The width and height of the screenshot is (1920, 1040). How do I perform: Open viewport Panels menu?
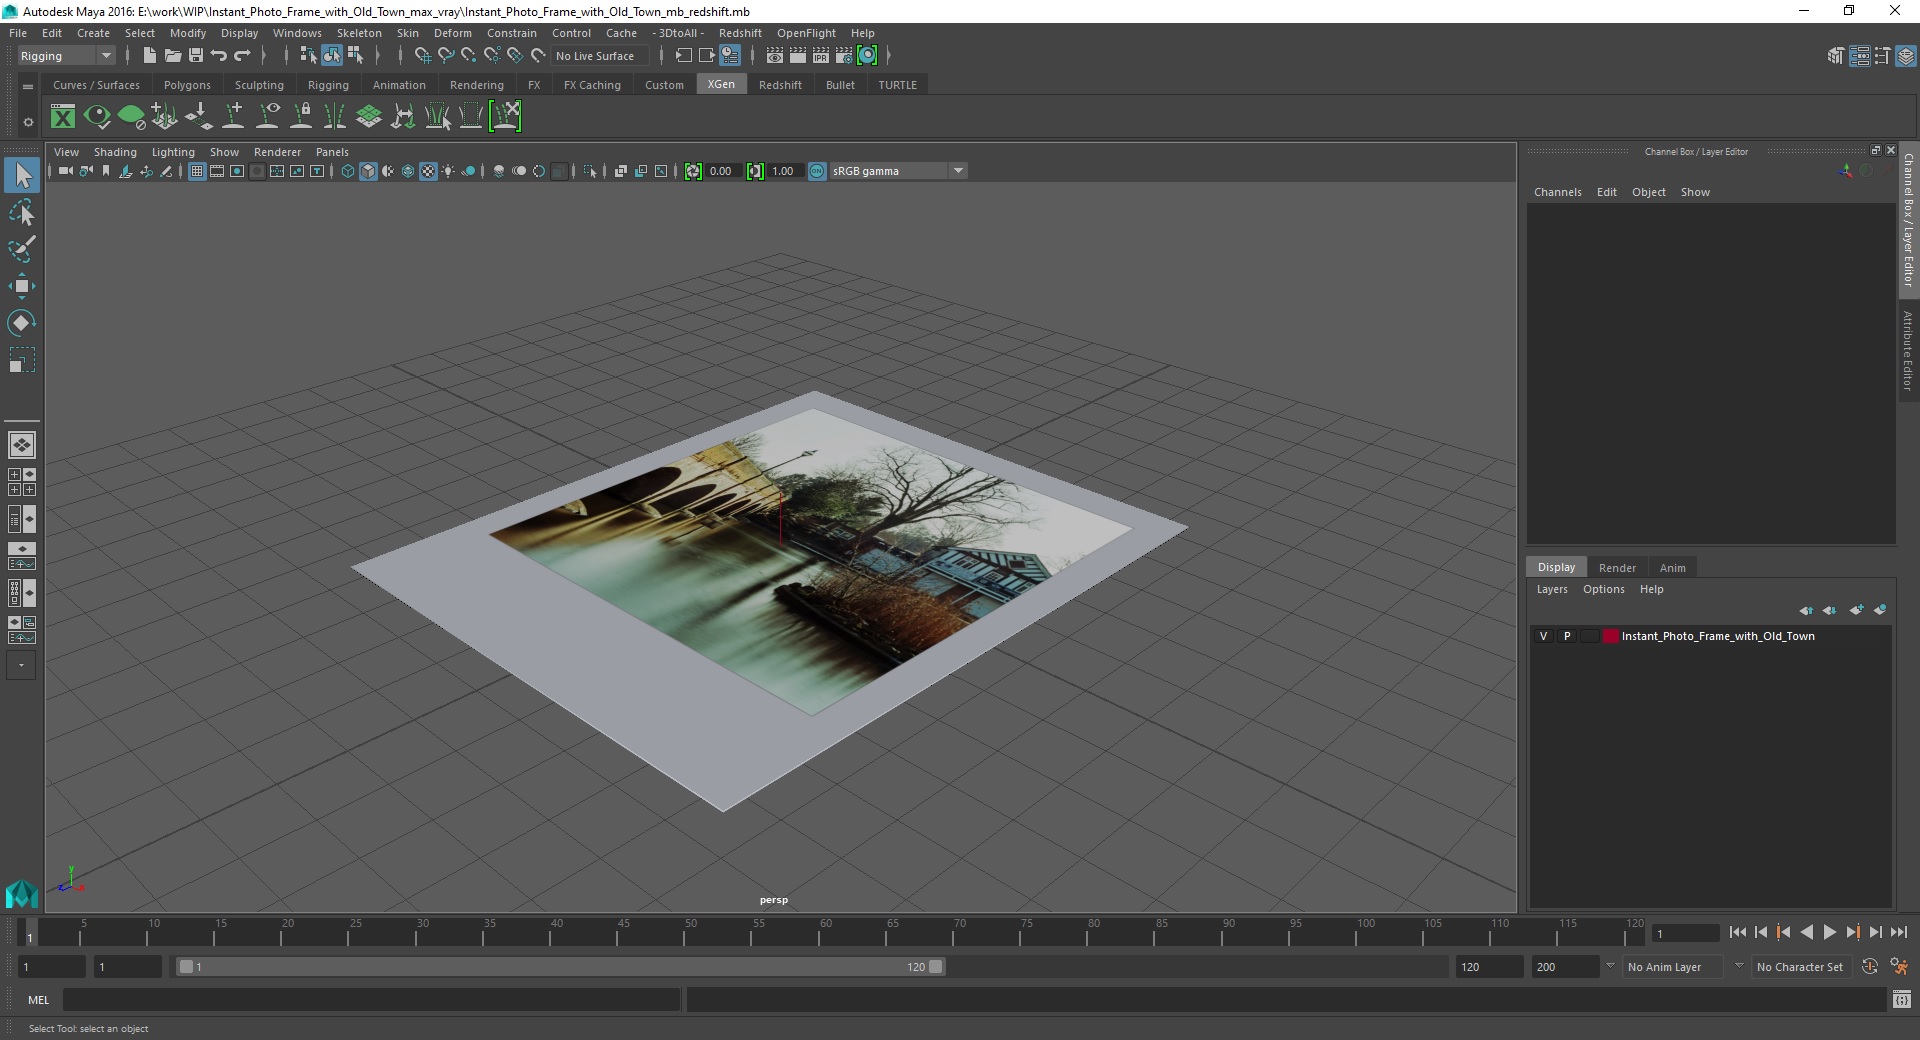click(x=332, y=152)
